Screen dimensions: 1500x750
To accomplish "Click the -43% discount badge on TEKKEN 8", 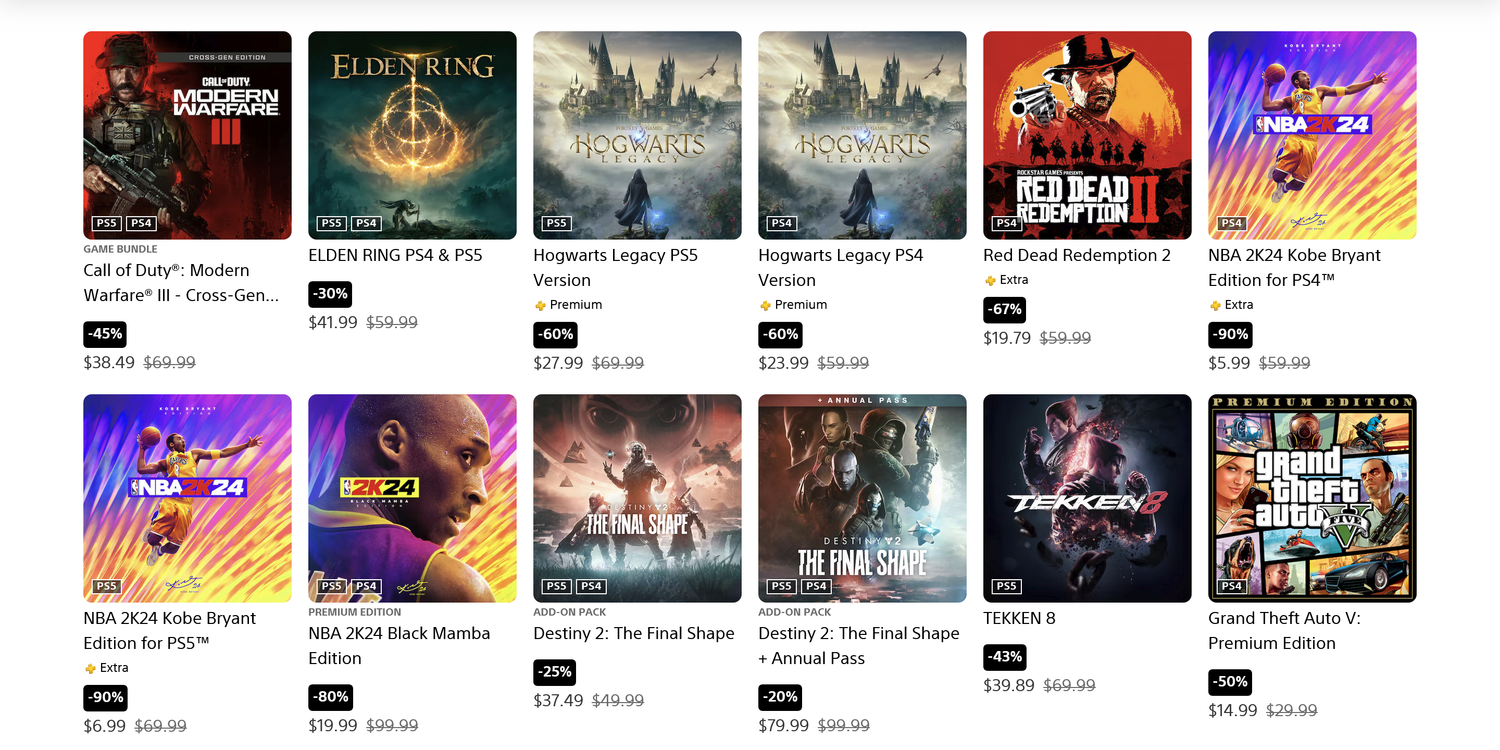I will tap(1005, 657).
